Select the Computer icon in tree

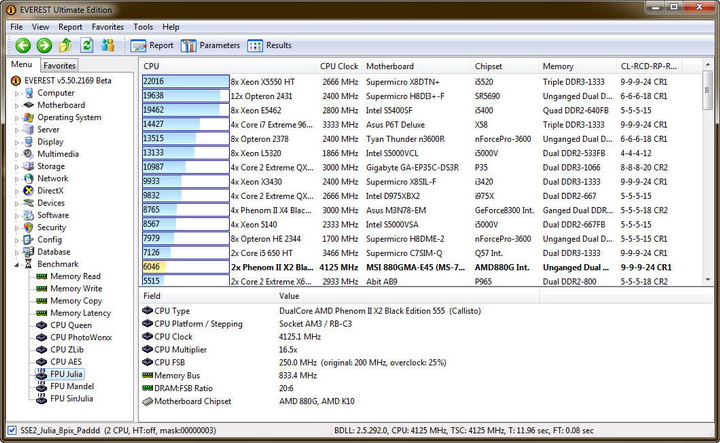(29, 93)
